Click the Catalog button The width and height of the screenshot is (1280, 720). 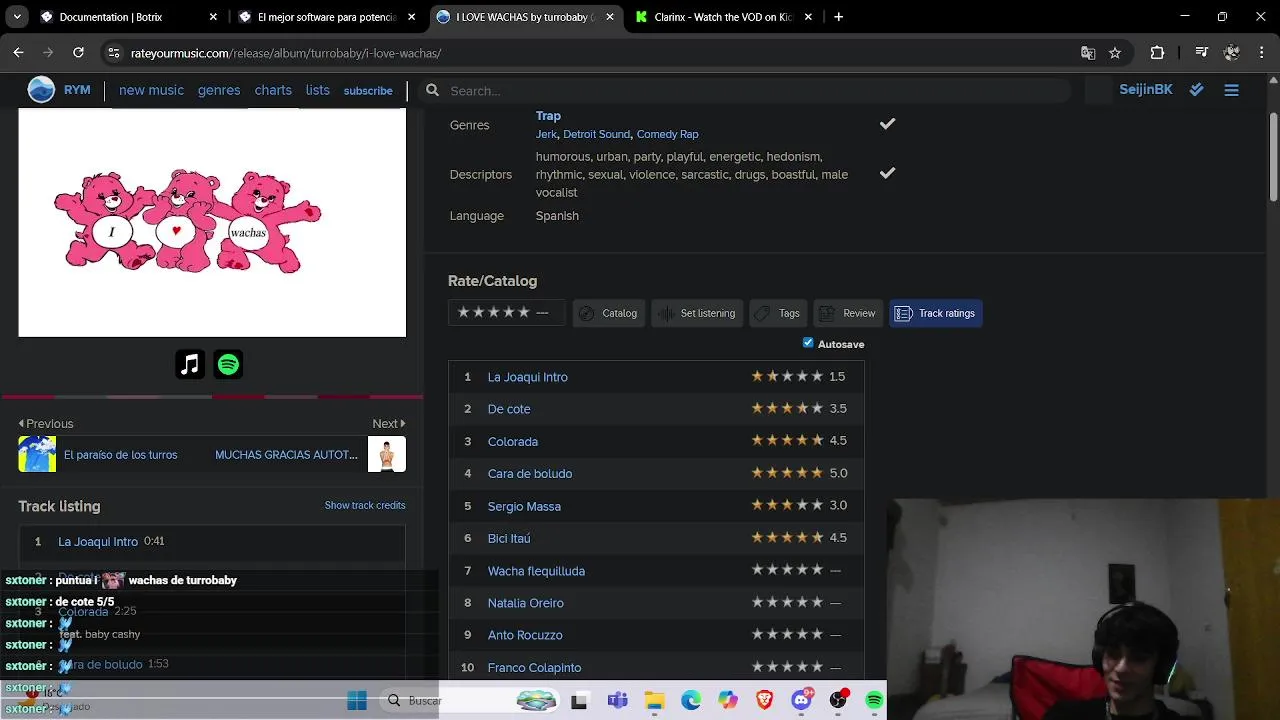click(x=608, y=313)
